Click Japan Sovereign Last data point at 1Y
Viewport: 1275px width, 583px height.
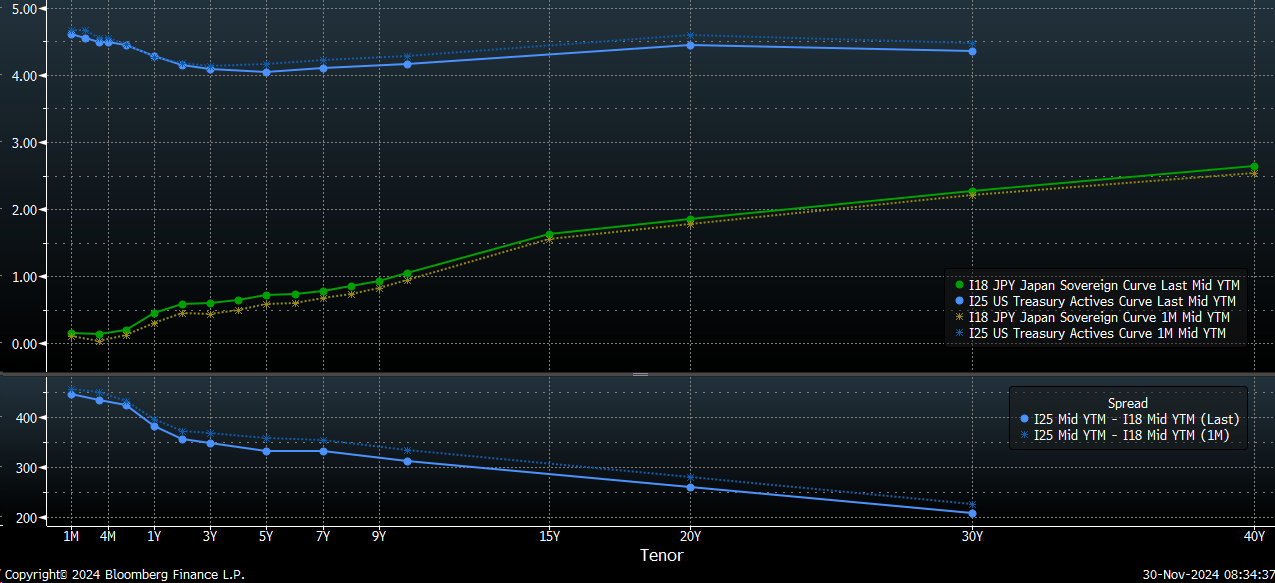(154, 314)
